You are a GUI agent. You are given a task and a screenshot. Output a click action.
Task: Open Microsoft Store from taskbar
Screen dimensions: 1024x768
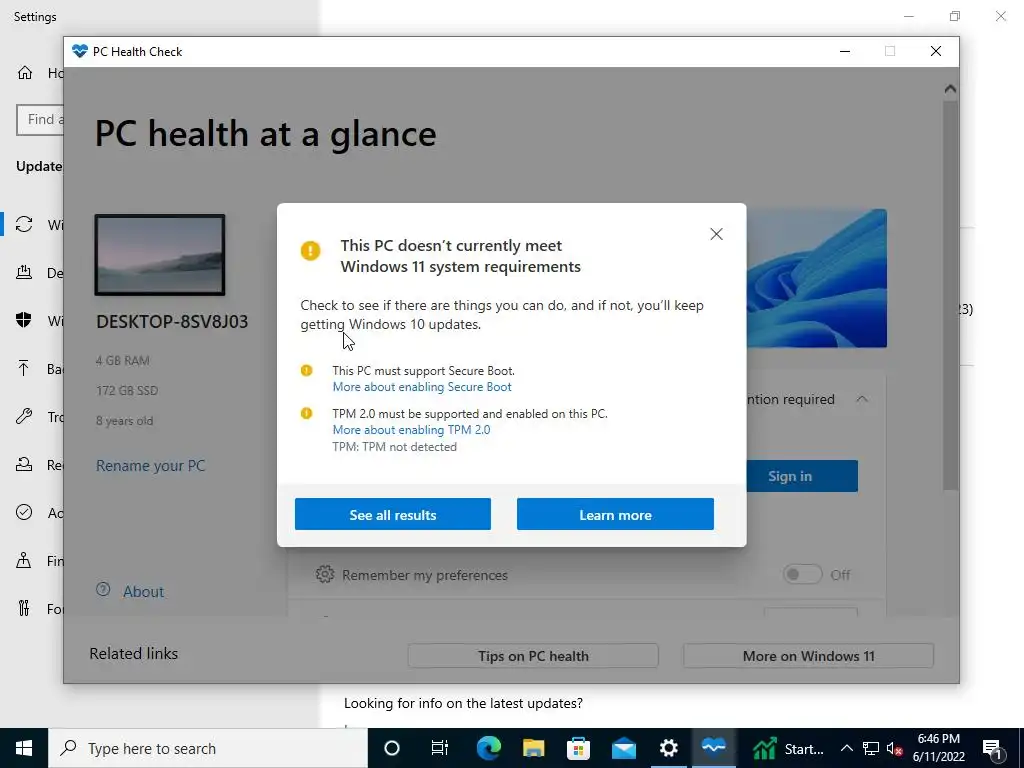pos(579,748)
